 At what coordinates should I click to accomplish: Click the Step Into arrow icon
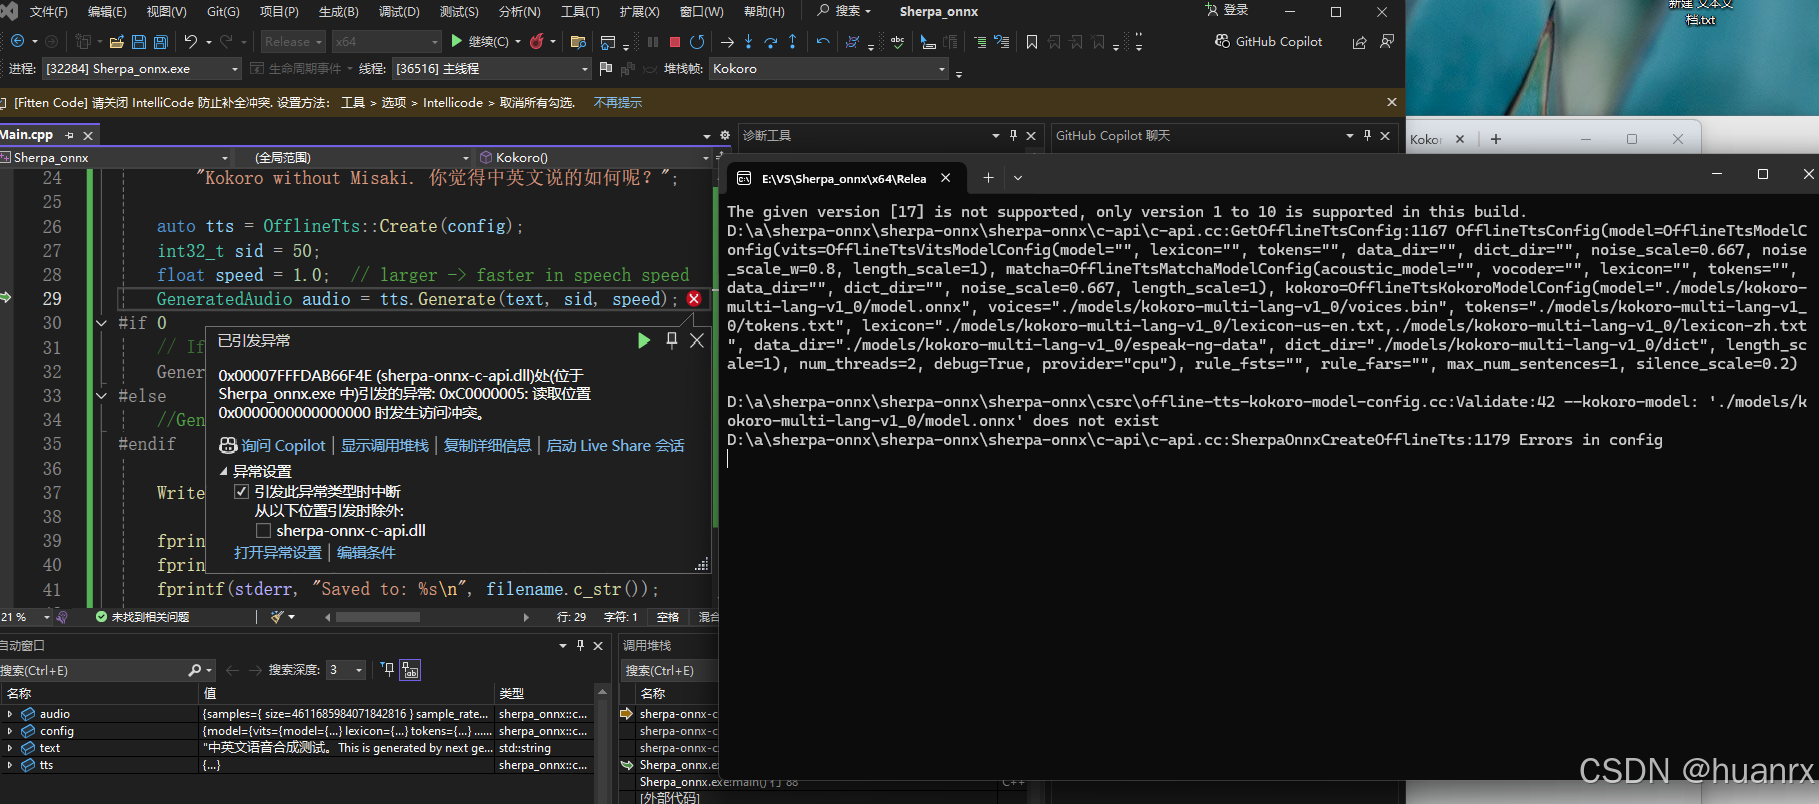coord(749,42)
